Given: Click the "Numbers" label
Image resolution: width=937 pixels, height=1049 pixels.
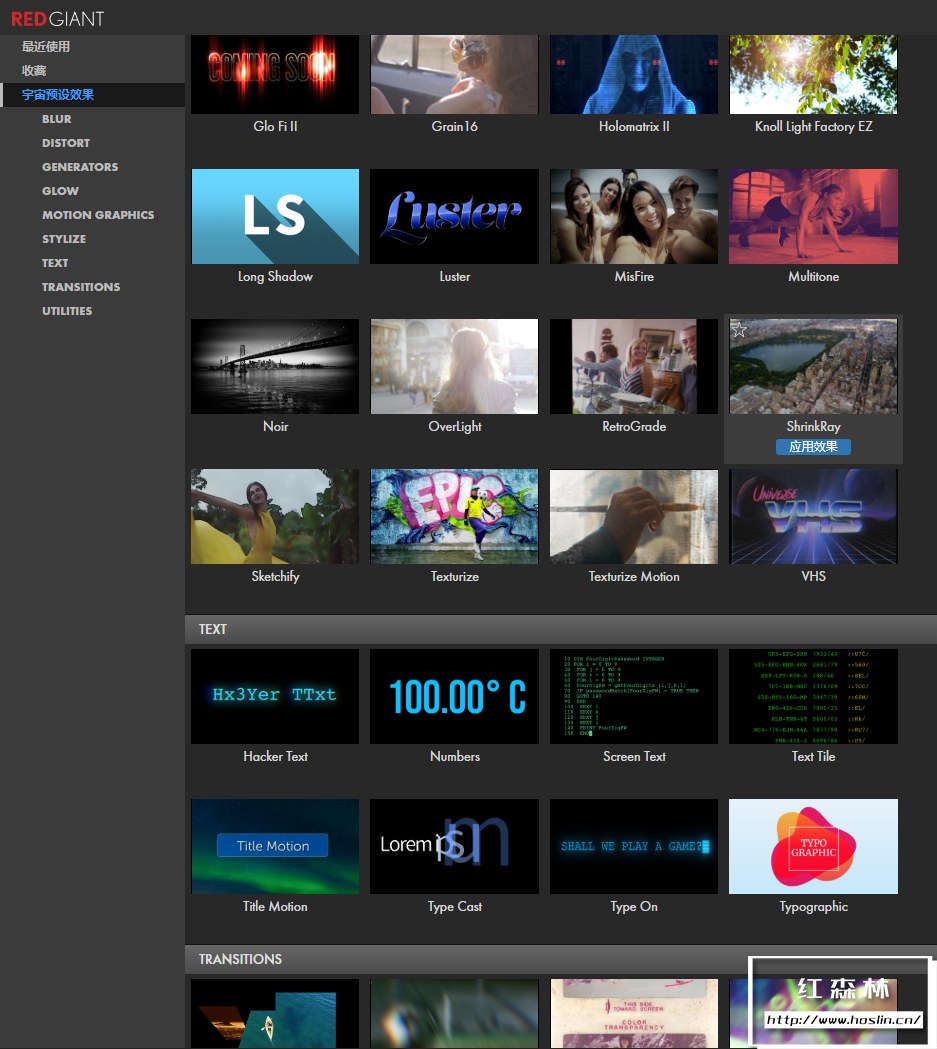Looking at the screenshot, I should click(x=454, y=756).
